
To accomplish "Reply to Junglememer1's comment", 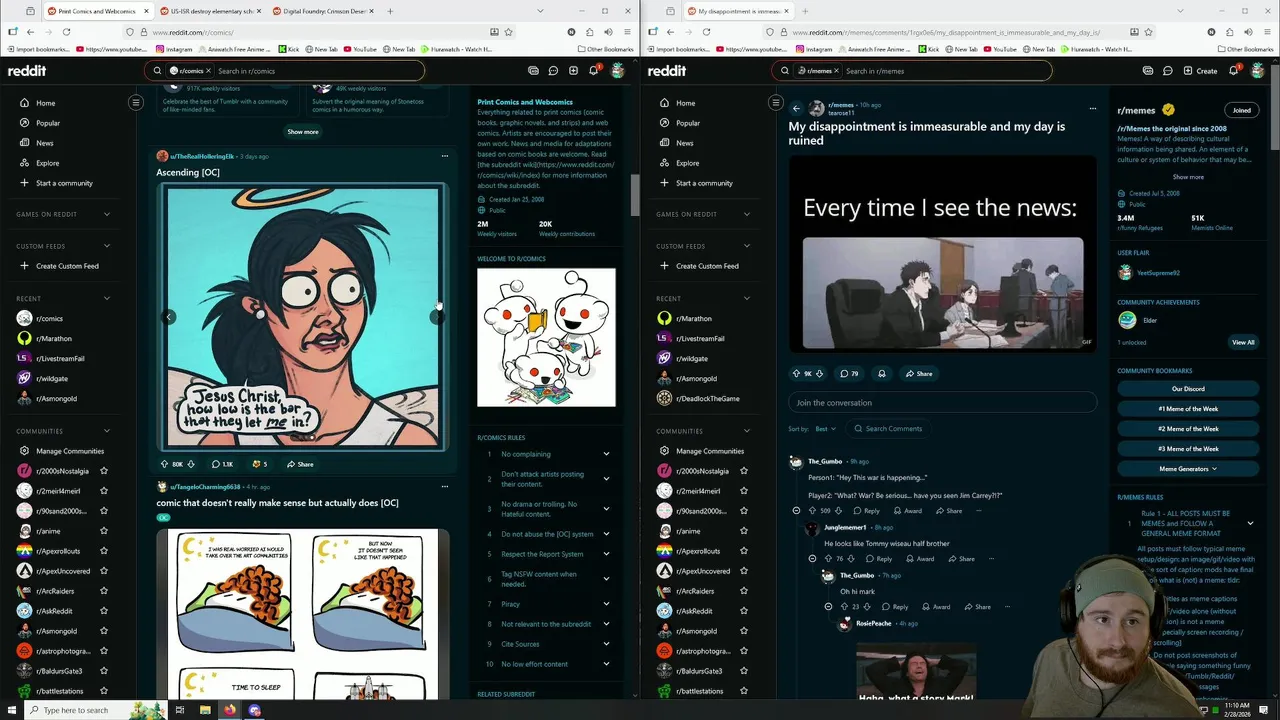I will [x=879, y=559].
